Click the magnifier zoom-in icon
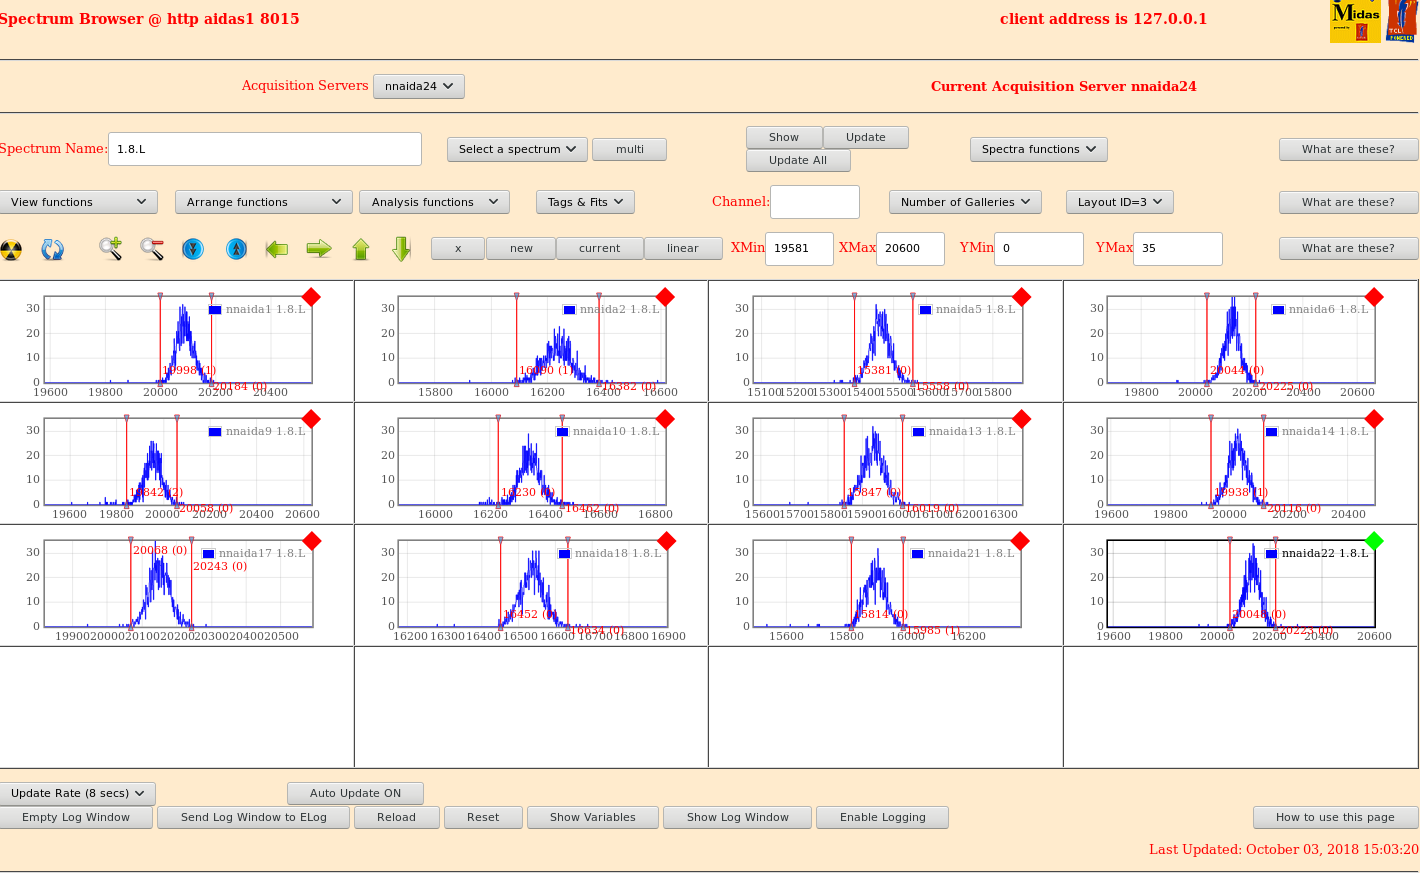Screen dimensions: 1420x873 click(x=110, y=249)
